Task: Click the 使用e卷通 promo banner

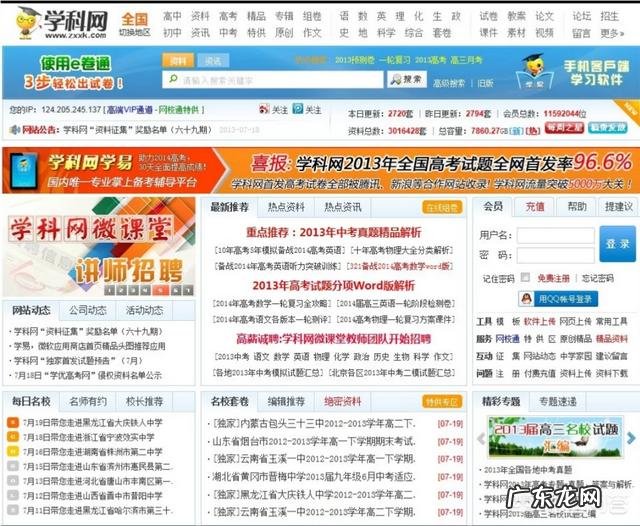Action: [75, 73]
